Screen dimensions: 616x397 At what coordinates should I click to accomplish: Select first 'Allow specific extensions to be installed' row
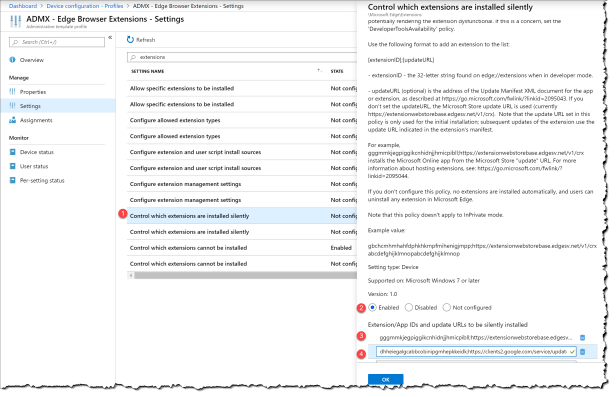[x=242, y=88]
